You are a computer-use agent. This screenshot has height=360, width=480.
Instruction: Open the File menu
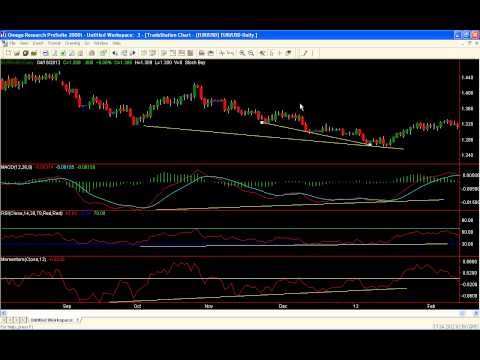[x=13, y=43]
